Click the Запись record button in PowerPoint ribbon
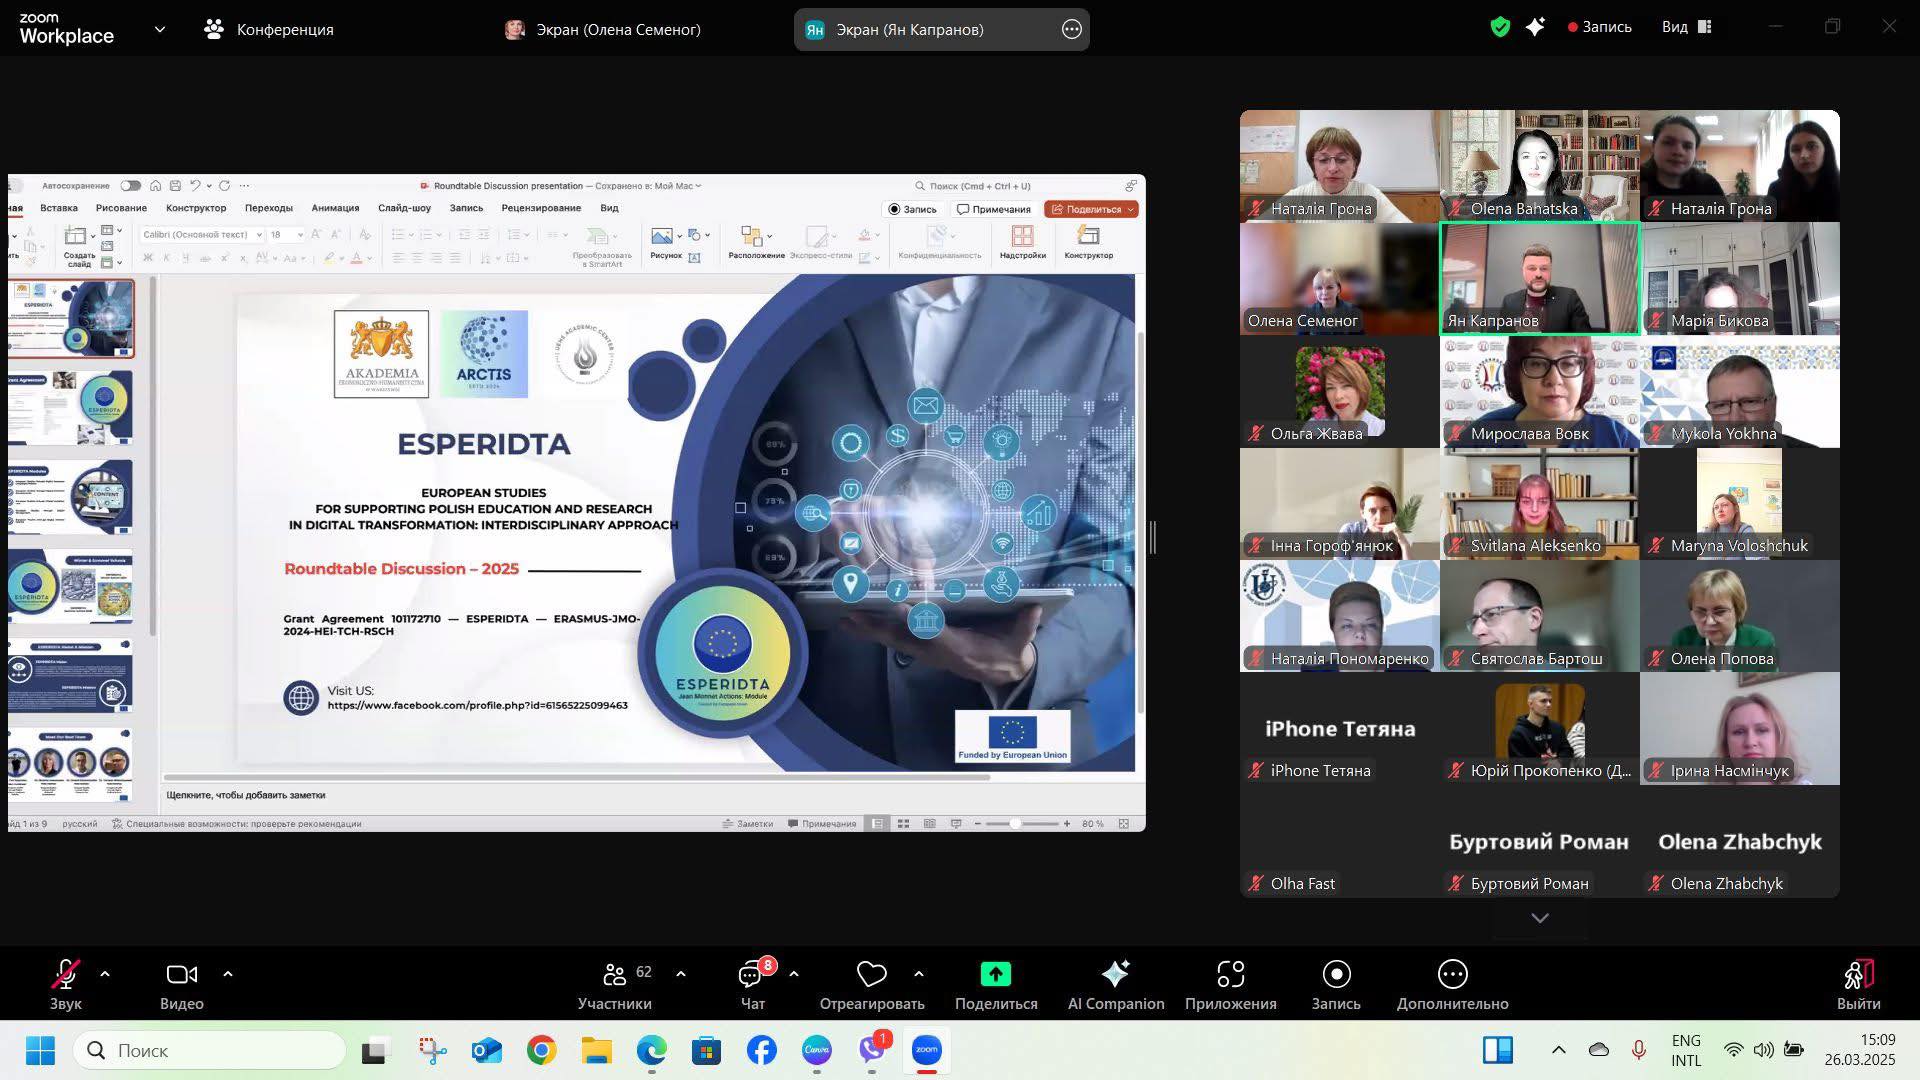This screenshot has width=1920, height=1080. (912, 209)
